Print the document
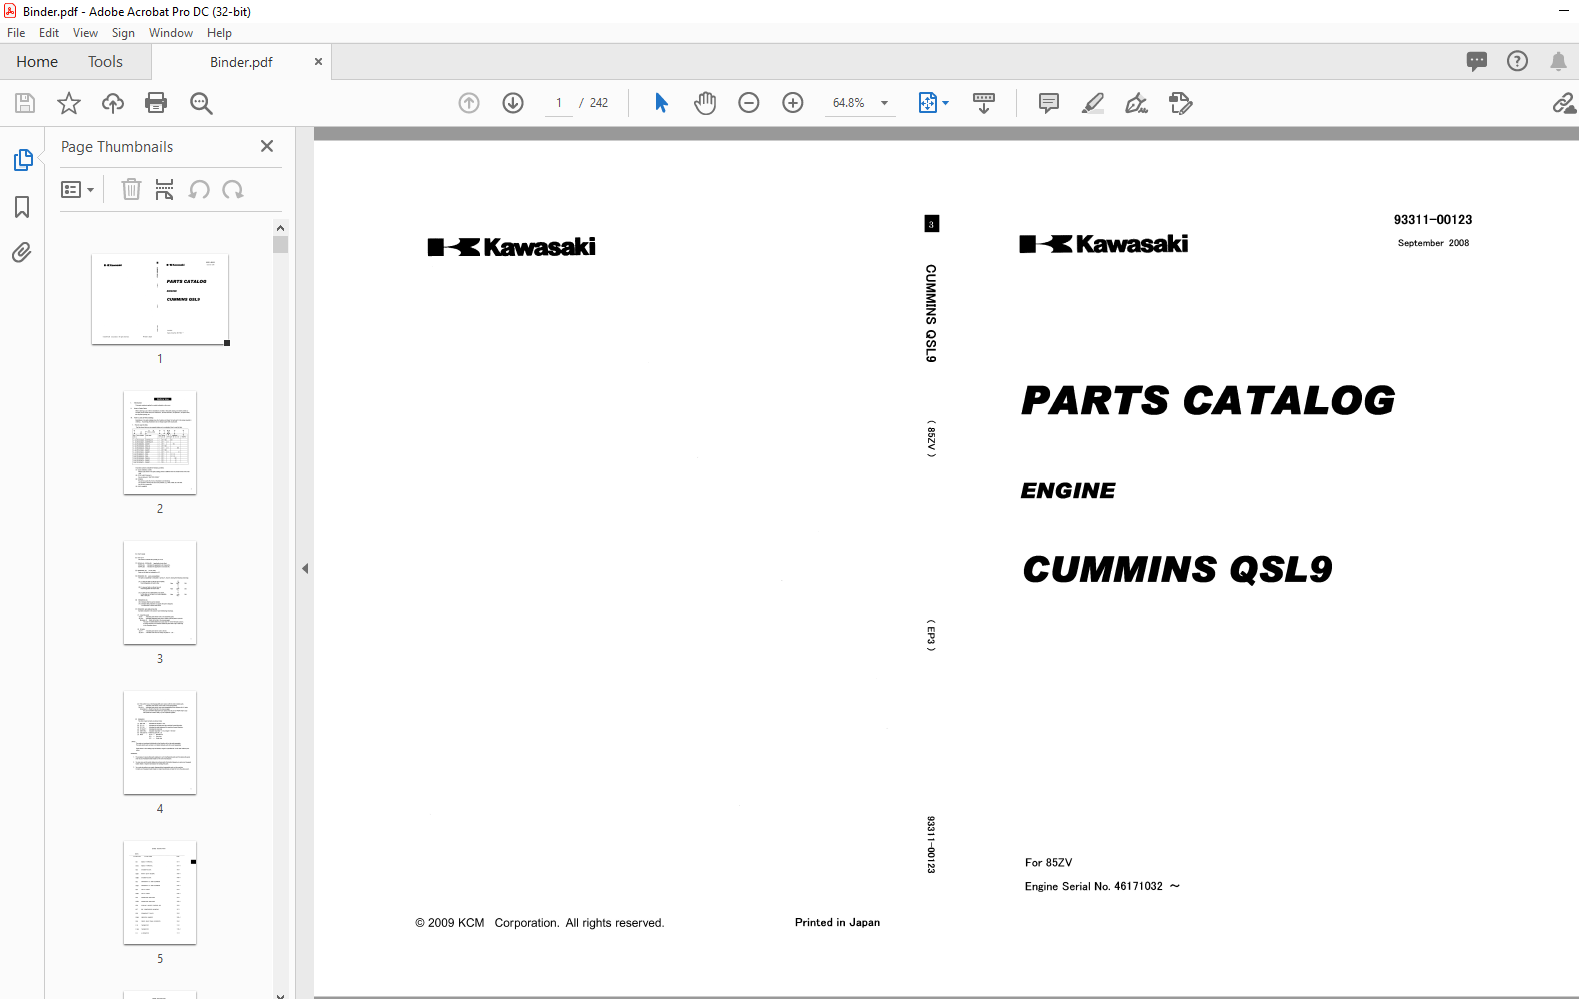 point(156,103)
